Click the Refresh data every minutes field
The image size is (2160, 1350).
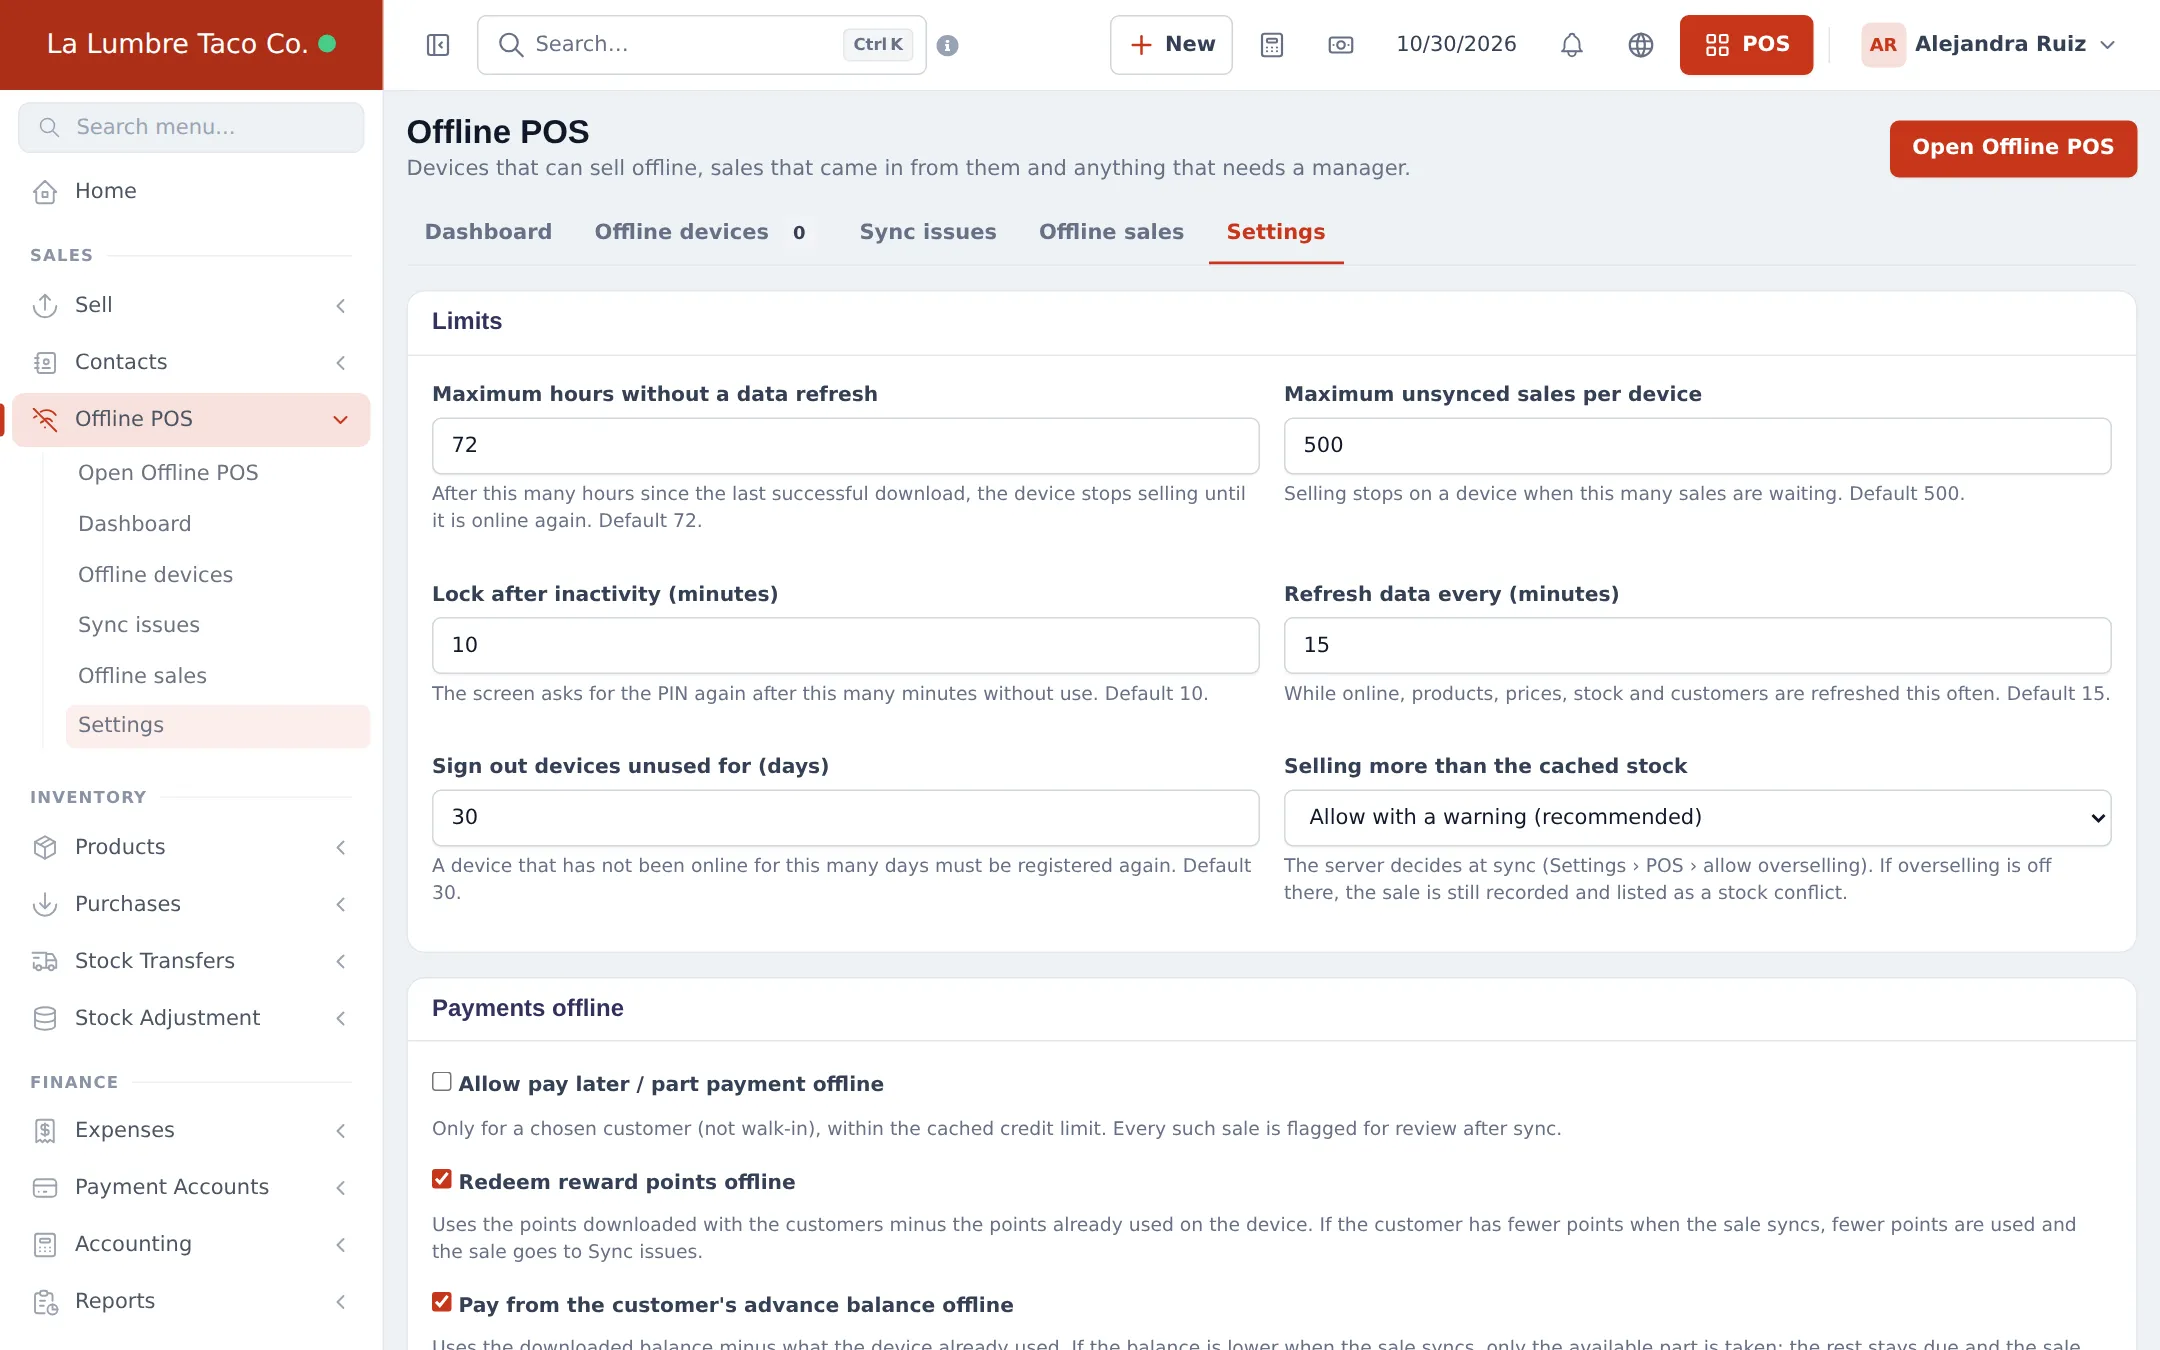(x=1697, y=646)
